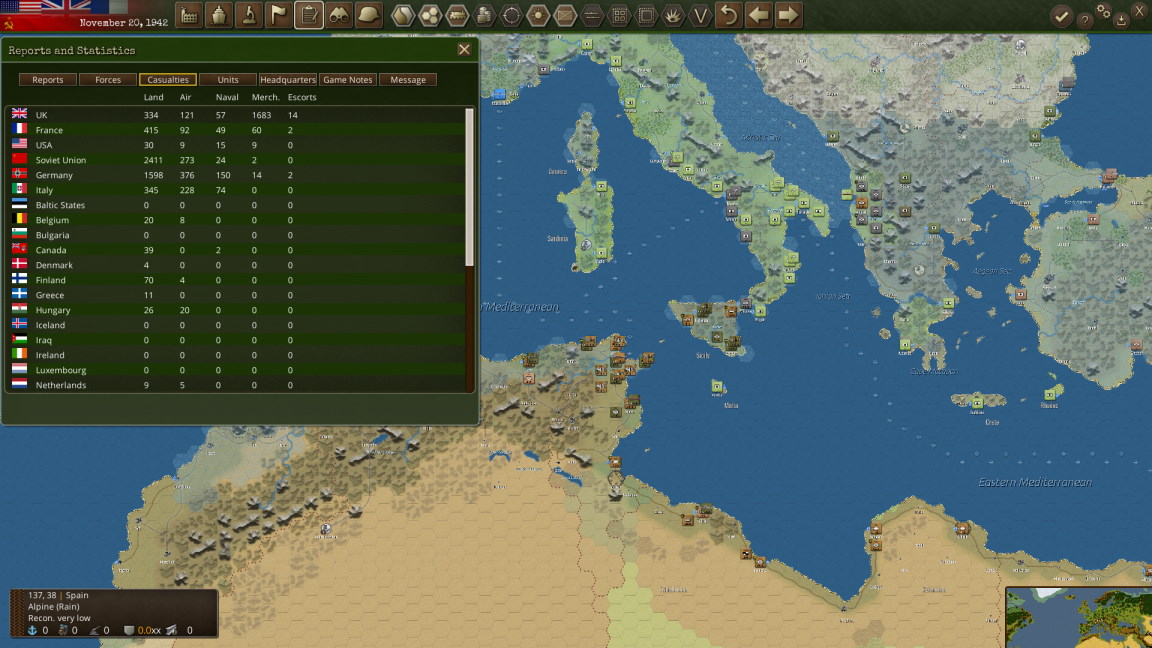Toggle the crosshair target overlay
This screenshot has width=1152, height=648.
tap(511, 15)
